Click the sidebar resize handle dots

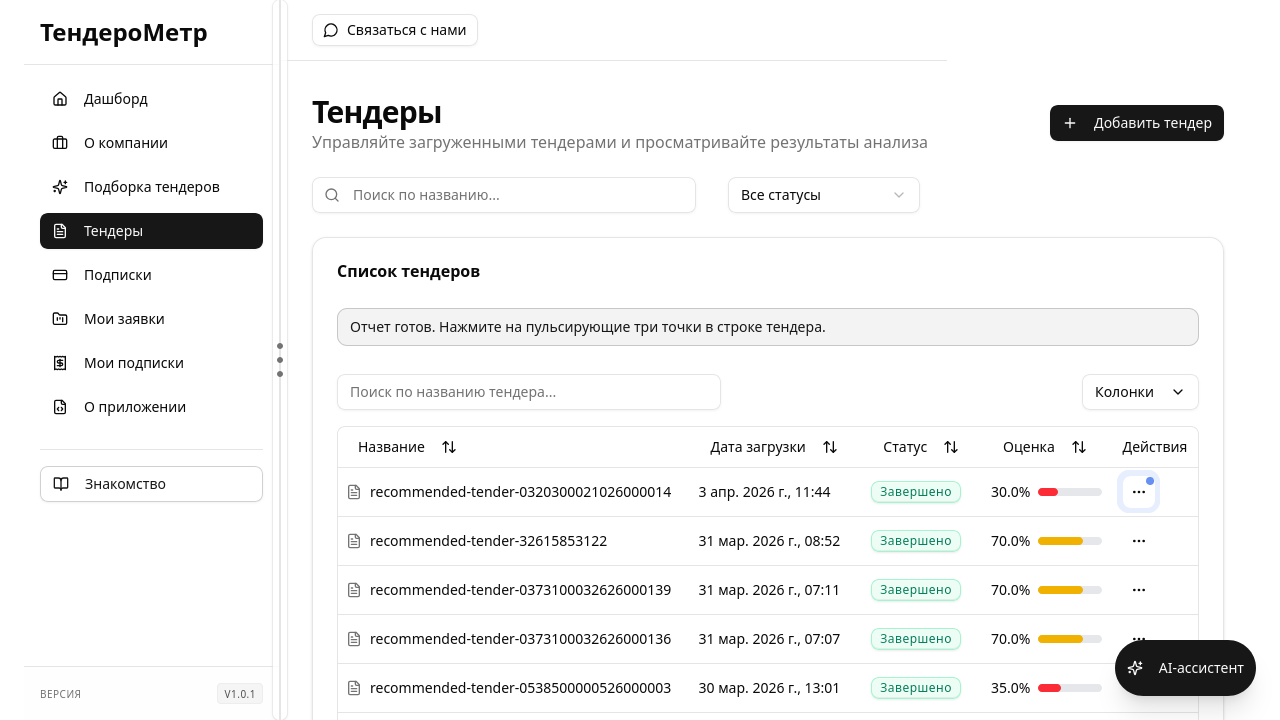(x=280, y=360)
